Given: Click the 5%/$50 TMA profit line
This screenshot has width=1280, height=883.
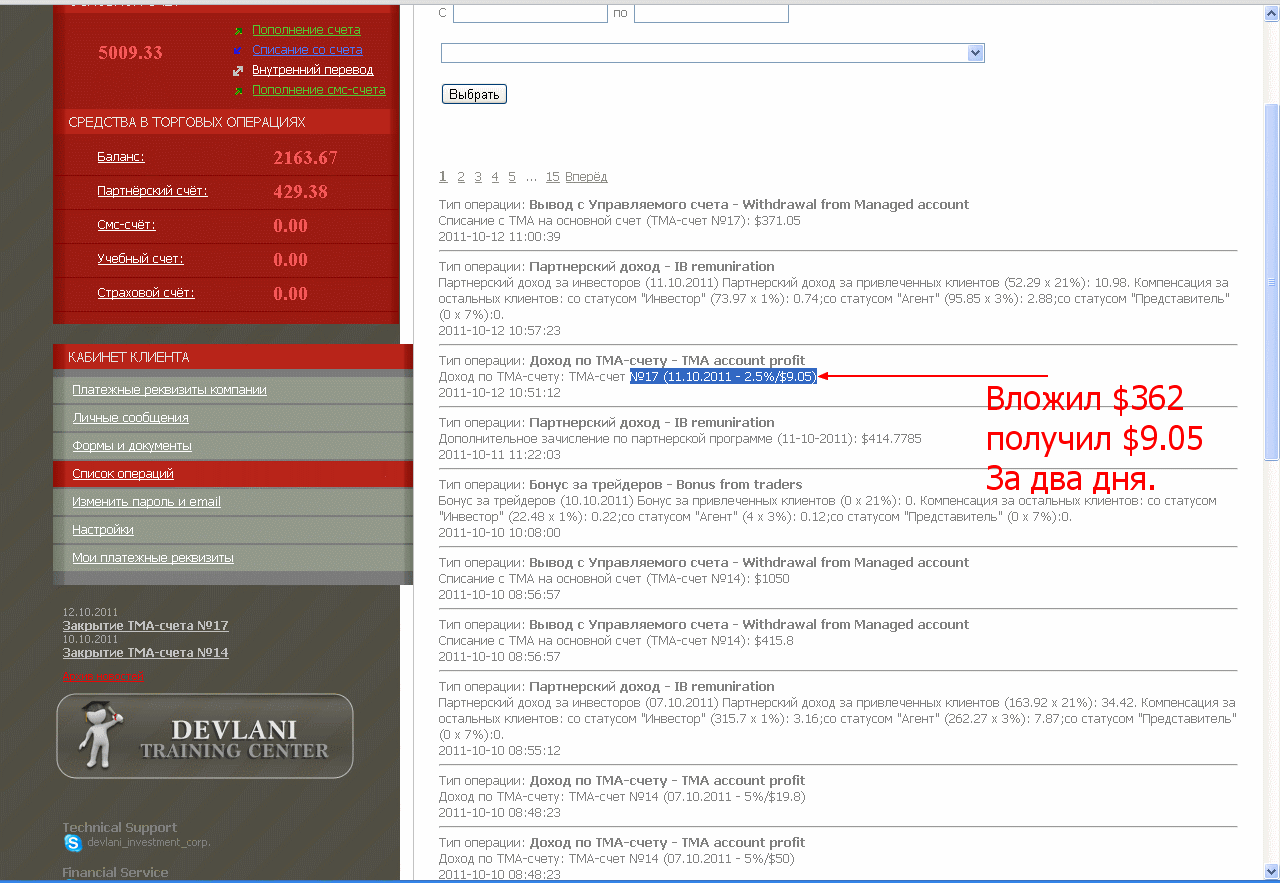Looking at the screenshot, I should [x=616, y=859].
